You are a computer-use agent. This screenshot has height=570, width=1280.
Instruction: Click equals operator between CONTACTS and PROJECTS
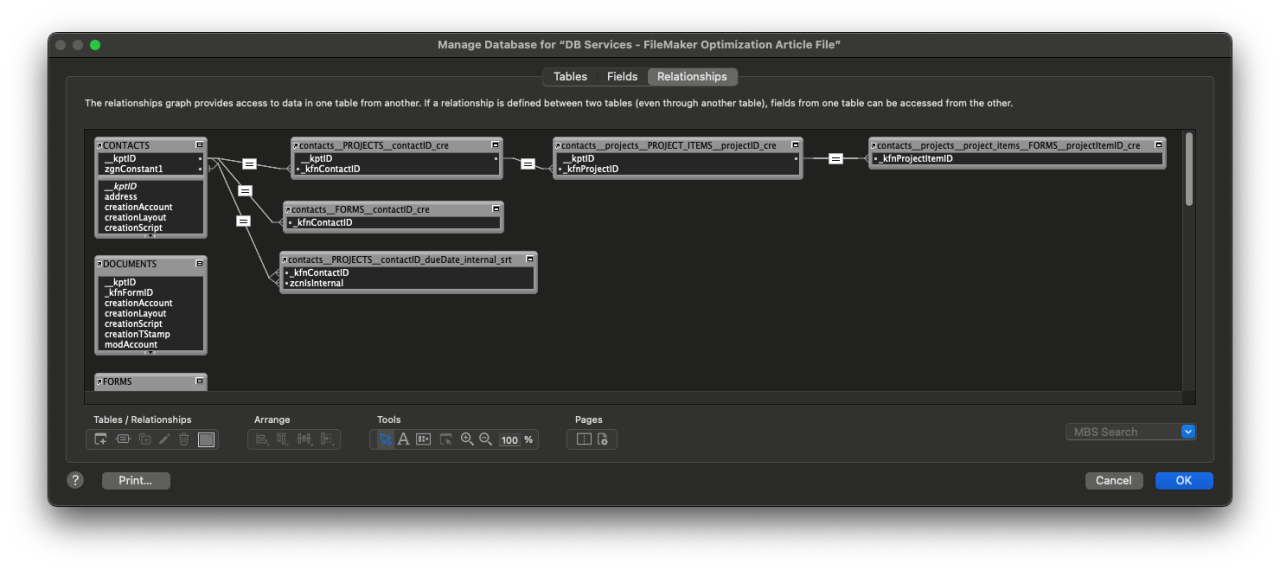point(249,164)
